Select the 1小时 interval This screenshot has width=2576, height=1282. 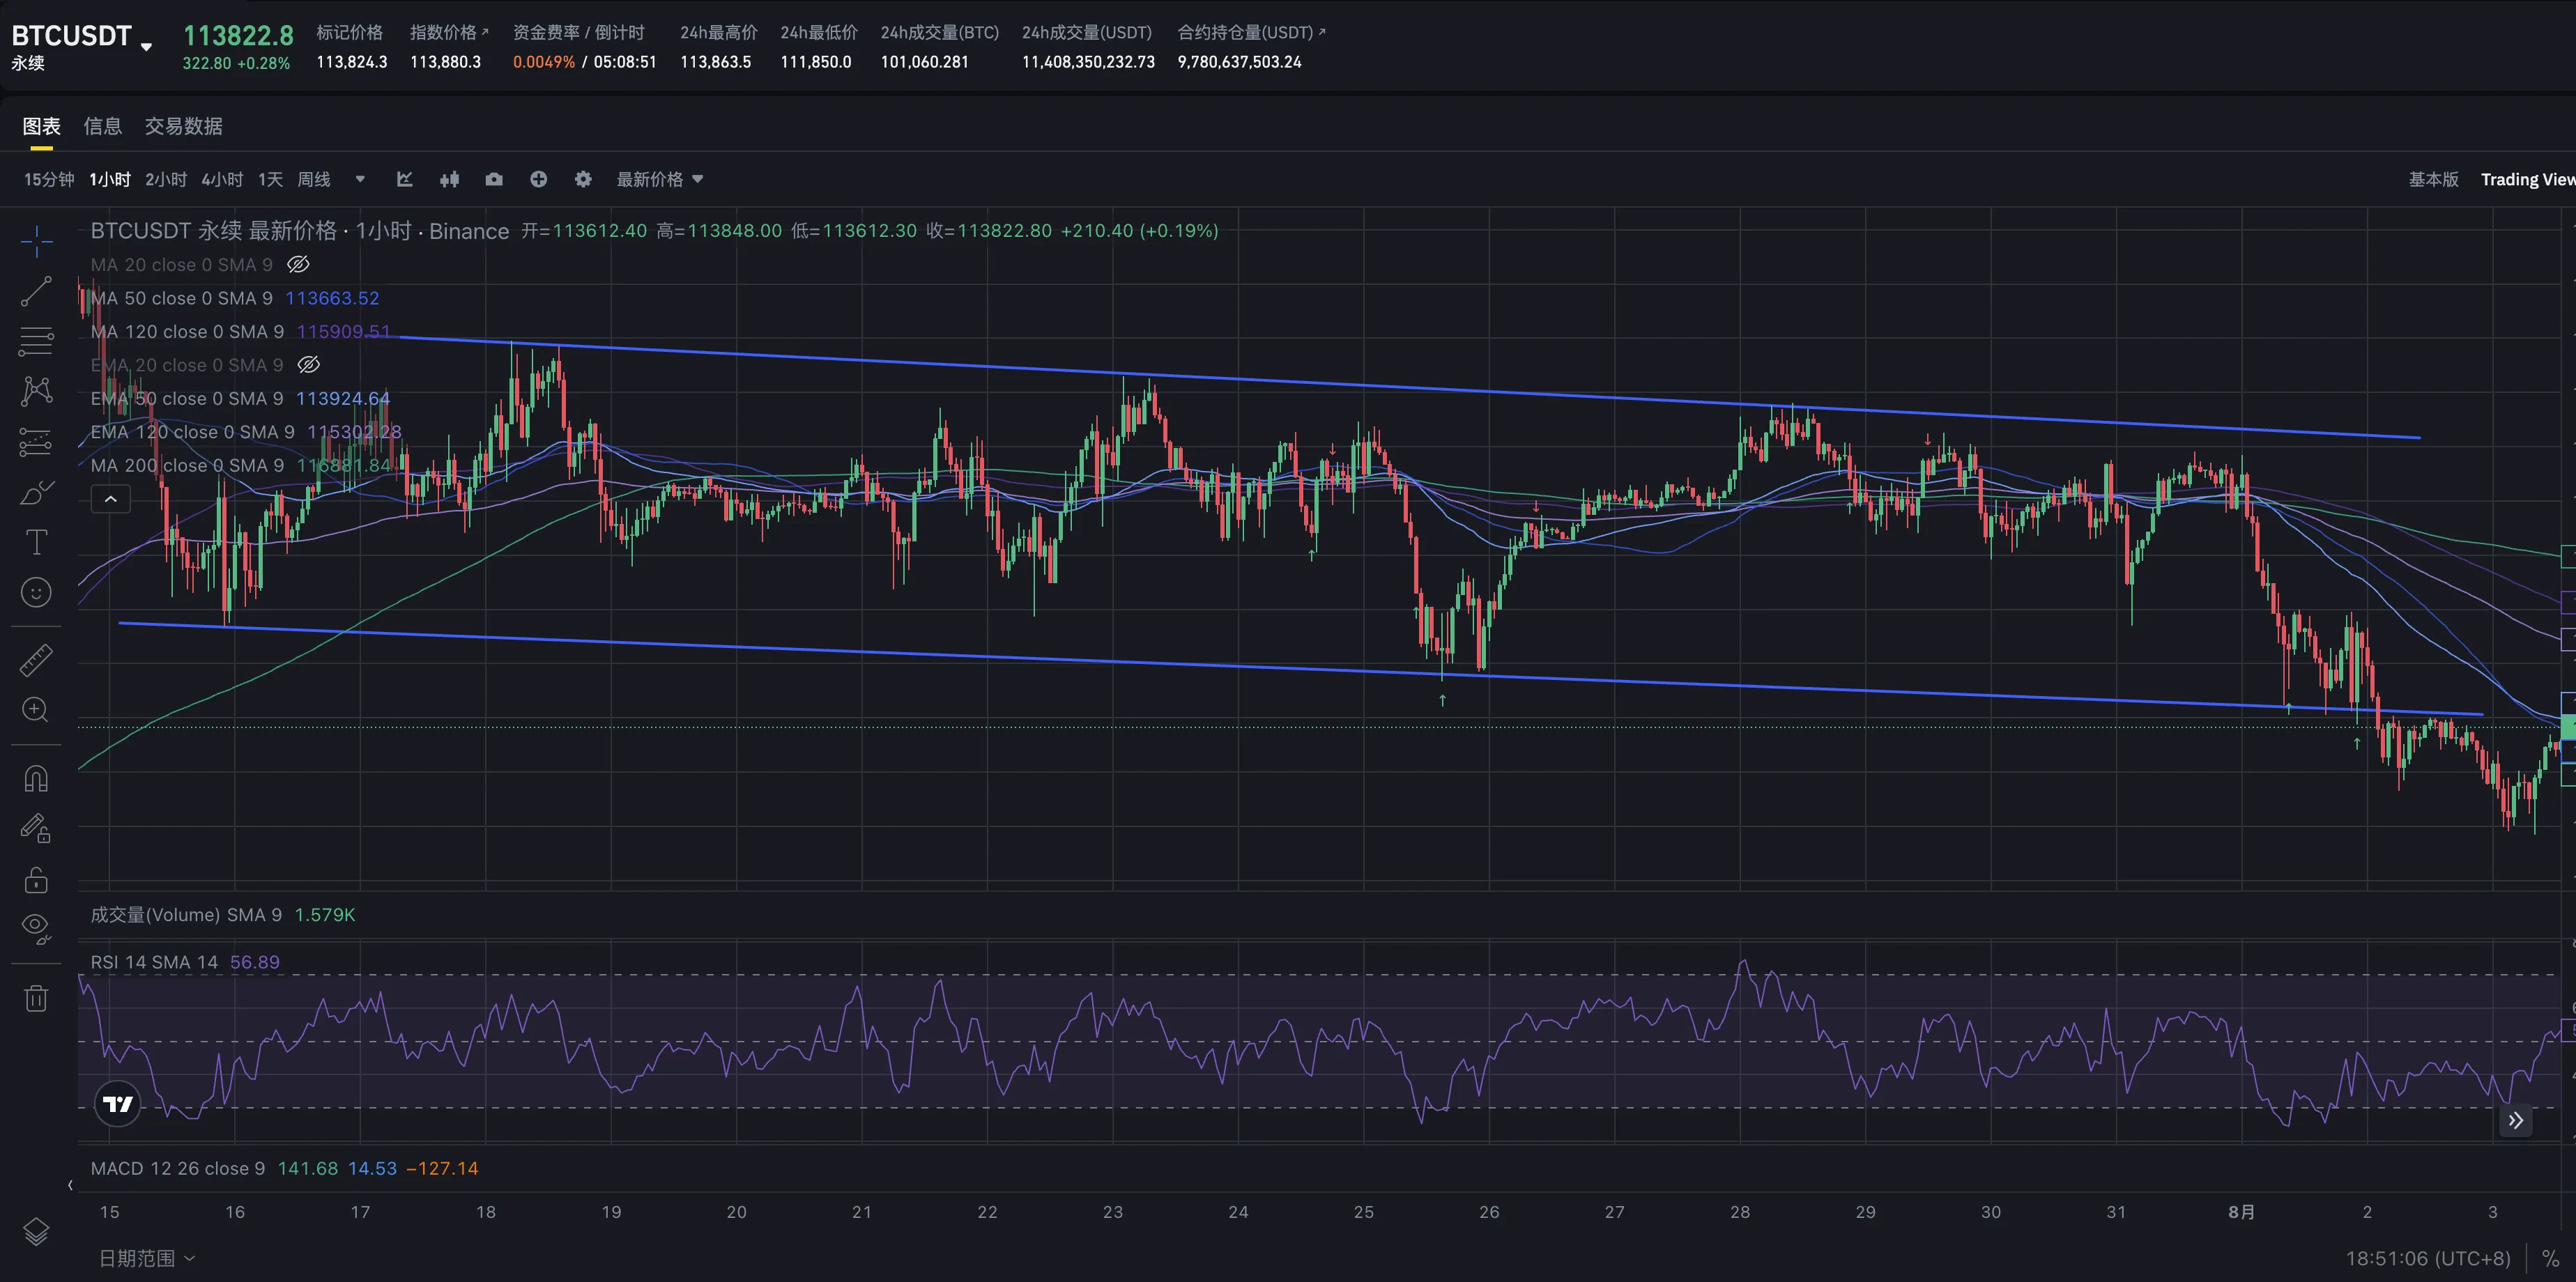click(110, 179)
